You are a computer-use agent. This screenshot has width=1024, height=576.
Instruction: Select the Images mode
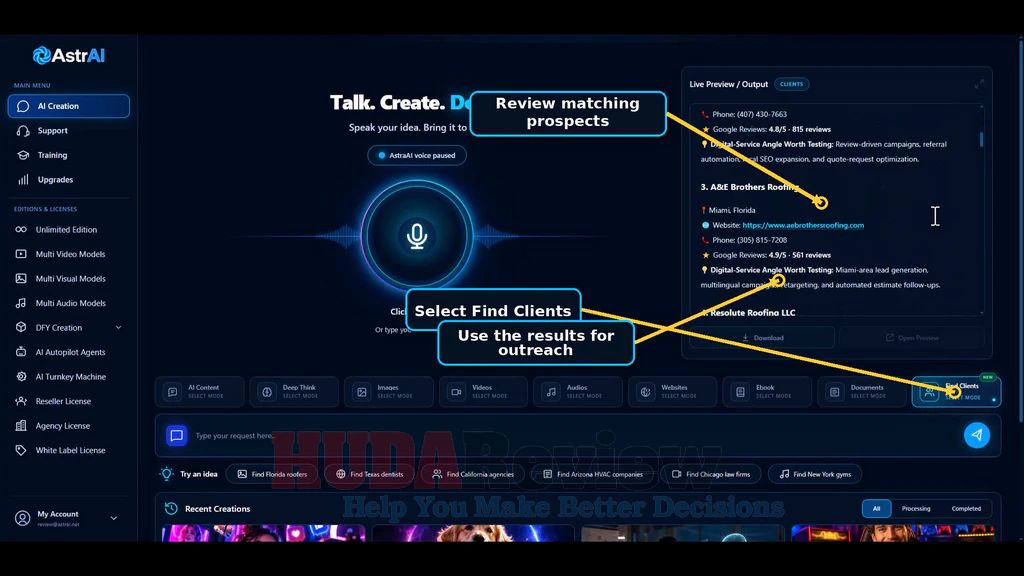(x=389, y=392)
